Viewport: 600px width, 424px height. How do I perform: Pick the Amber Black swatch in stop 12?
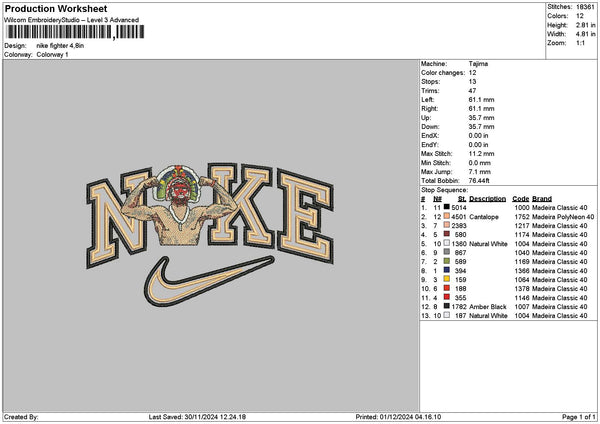pos(447,306)
